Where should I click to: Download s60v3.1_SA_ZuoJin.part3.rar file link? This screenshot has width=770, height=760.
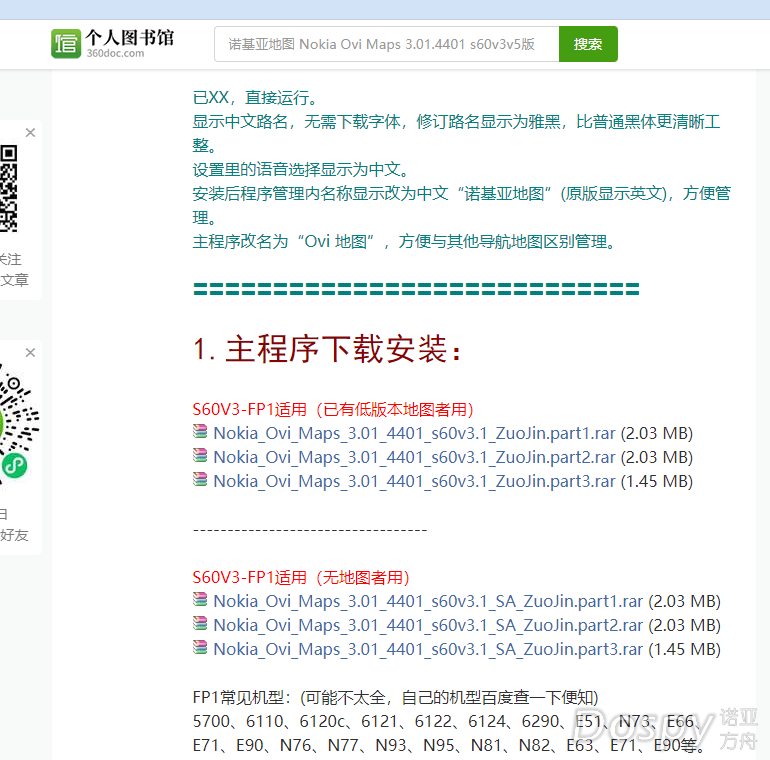coord(428,650)
